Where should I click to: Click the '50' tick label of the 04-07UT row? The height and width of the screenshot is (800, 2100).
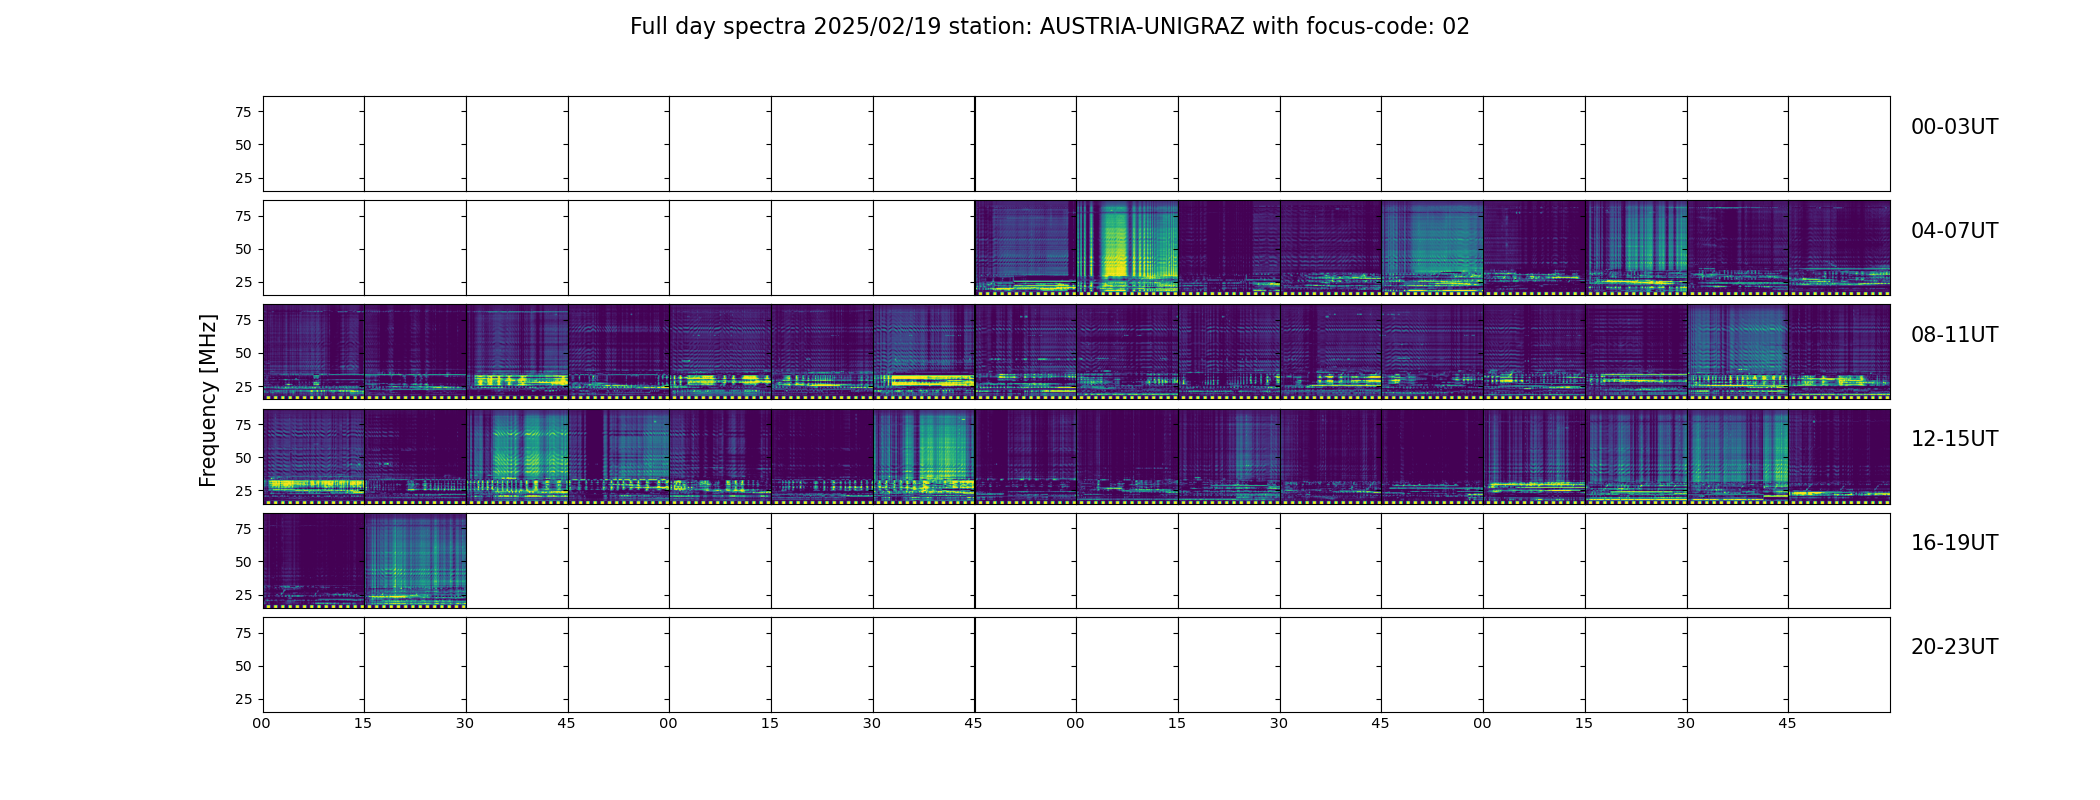243,249
